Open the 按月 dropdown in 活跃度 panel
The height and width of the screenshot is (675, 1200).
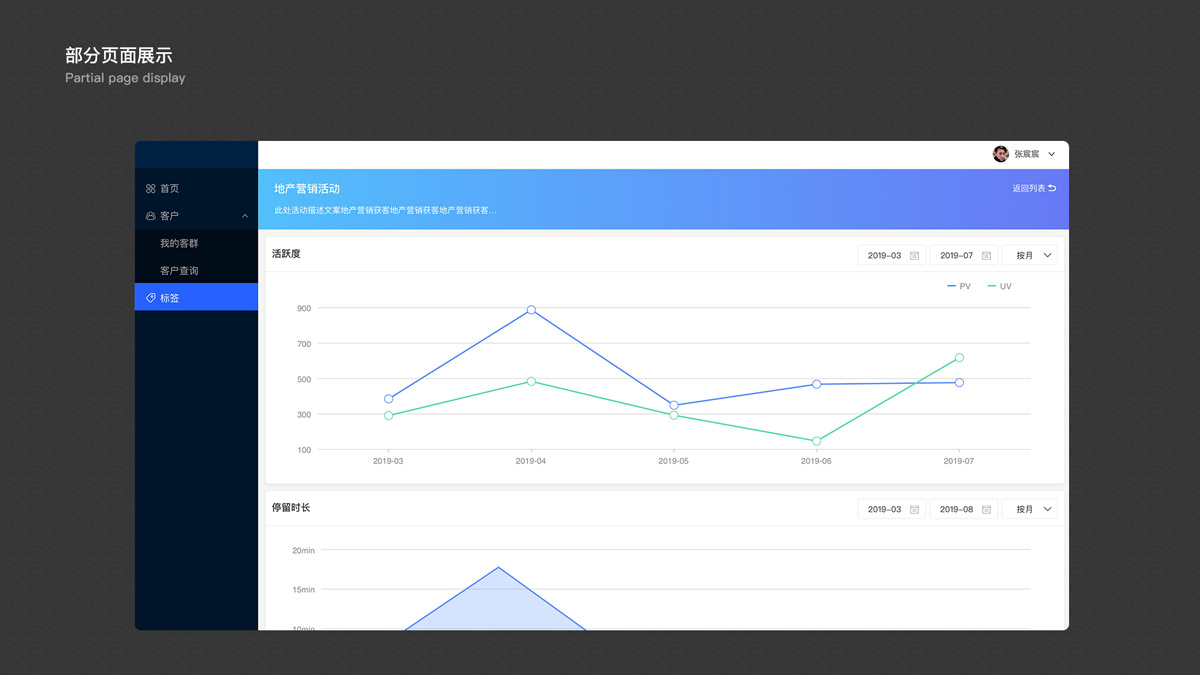pyautogui.click(x=1030, y=256)
